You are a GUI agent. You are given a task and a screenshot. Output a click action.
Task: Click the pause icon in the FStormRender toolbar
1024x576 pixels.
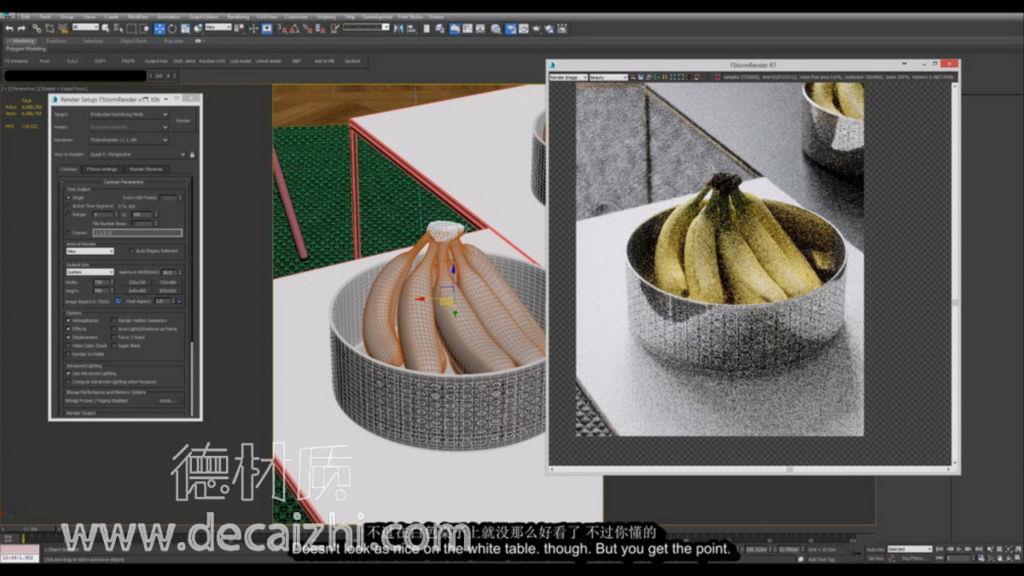click(x=665, y=77)
